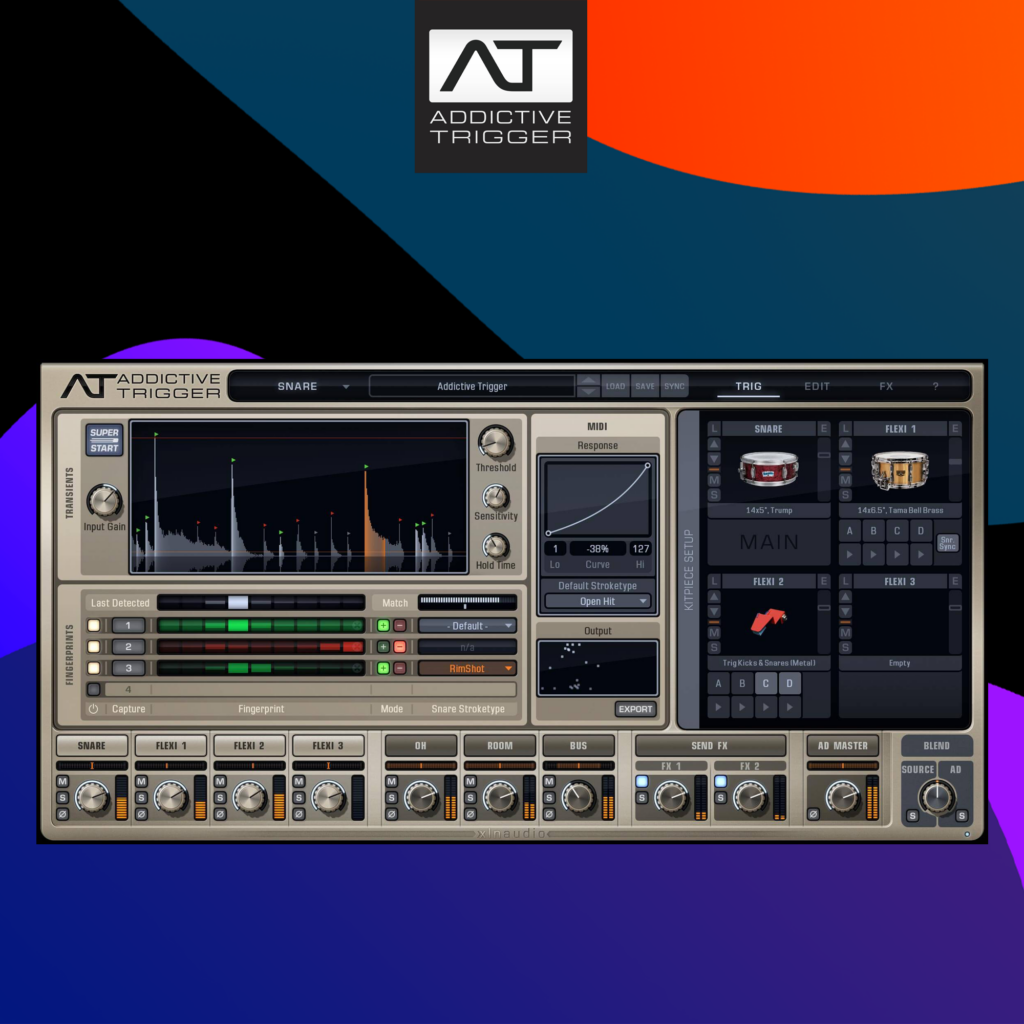
Task: Toggle fingerprint 3 checkbox
Action: coord(93,668)
